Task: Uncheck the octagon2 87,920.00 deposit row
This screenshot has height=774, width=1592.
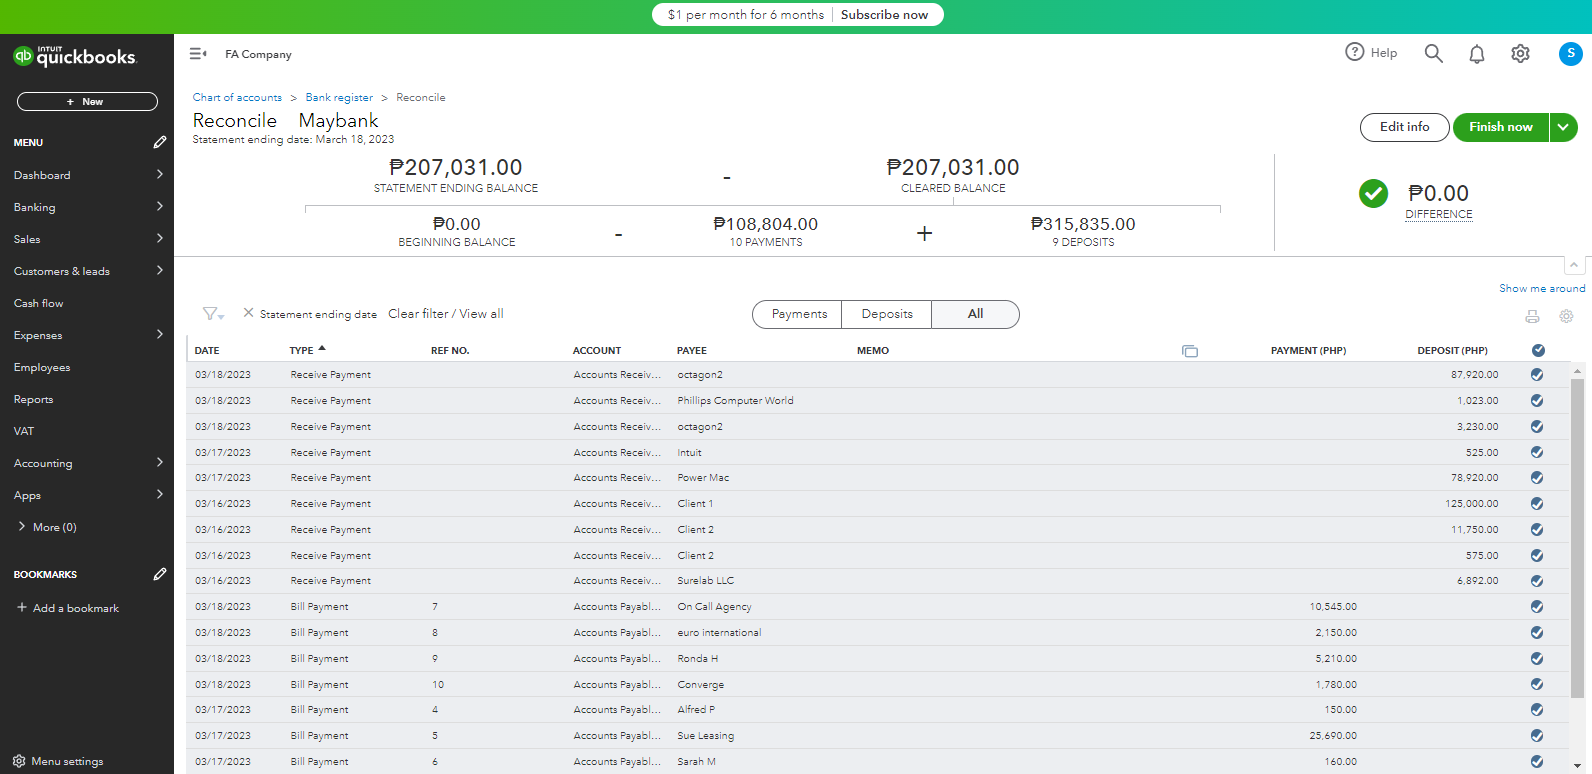Action: [x=1537, y=375]
